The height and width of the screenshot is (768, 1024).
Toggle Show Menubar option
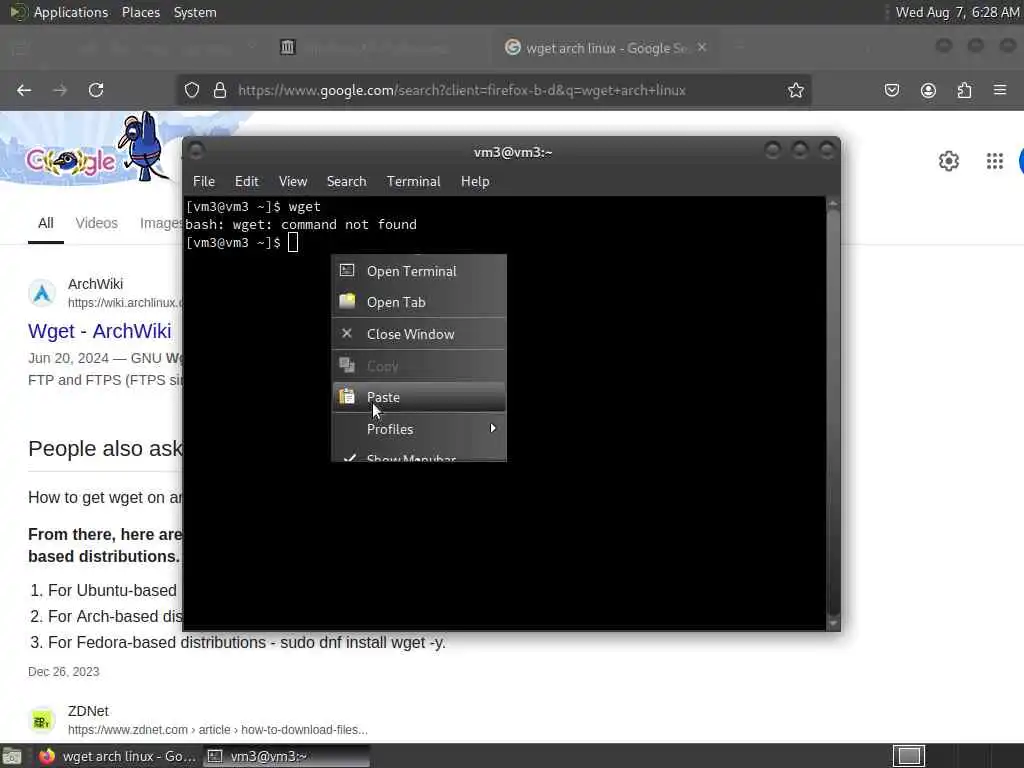point(419,455)
